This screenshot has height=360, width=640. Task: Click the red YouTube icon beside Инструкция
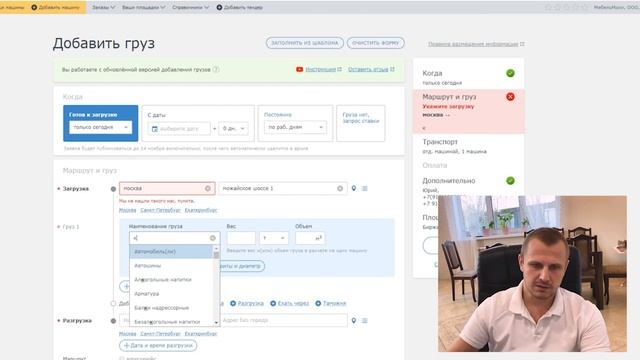pos(299,69)
